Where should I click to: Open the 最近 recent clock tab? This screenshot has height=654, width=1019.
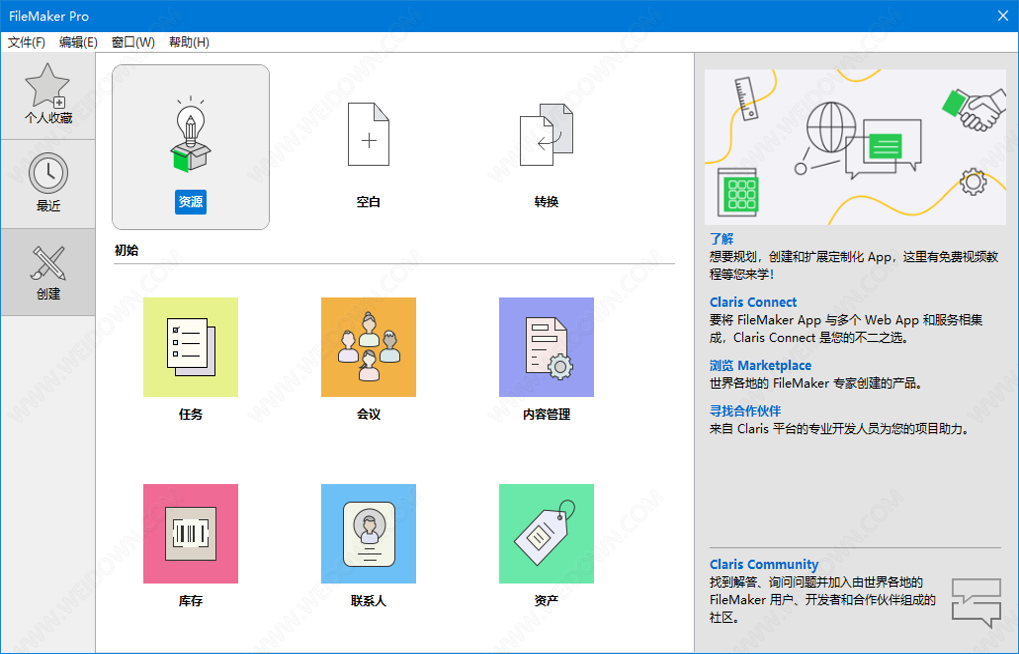[x=48, y=184]
